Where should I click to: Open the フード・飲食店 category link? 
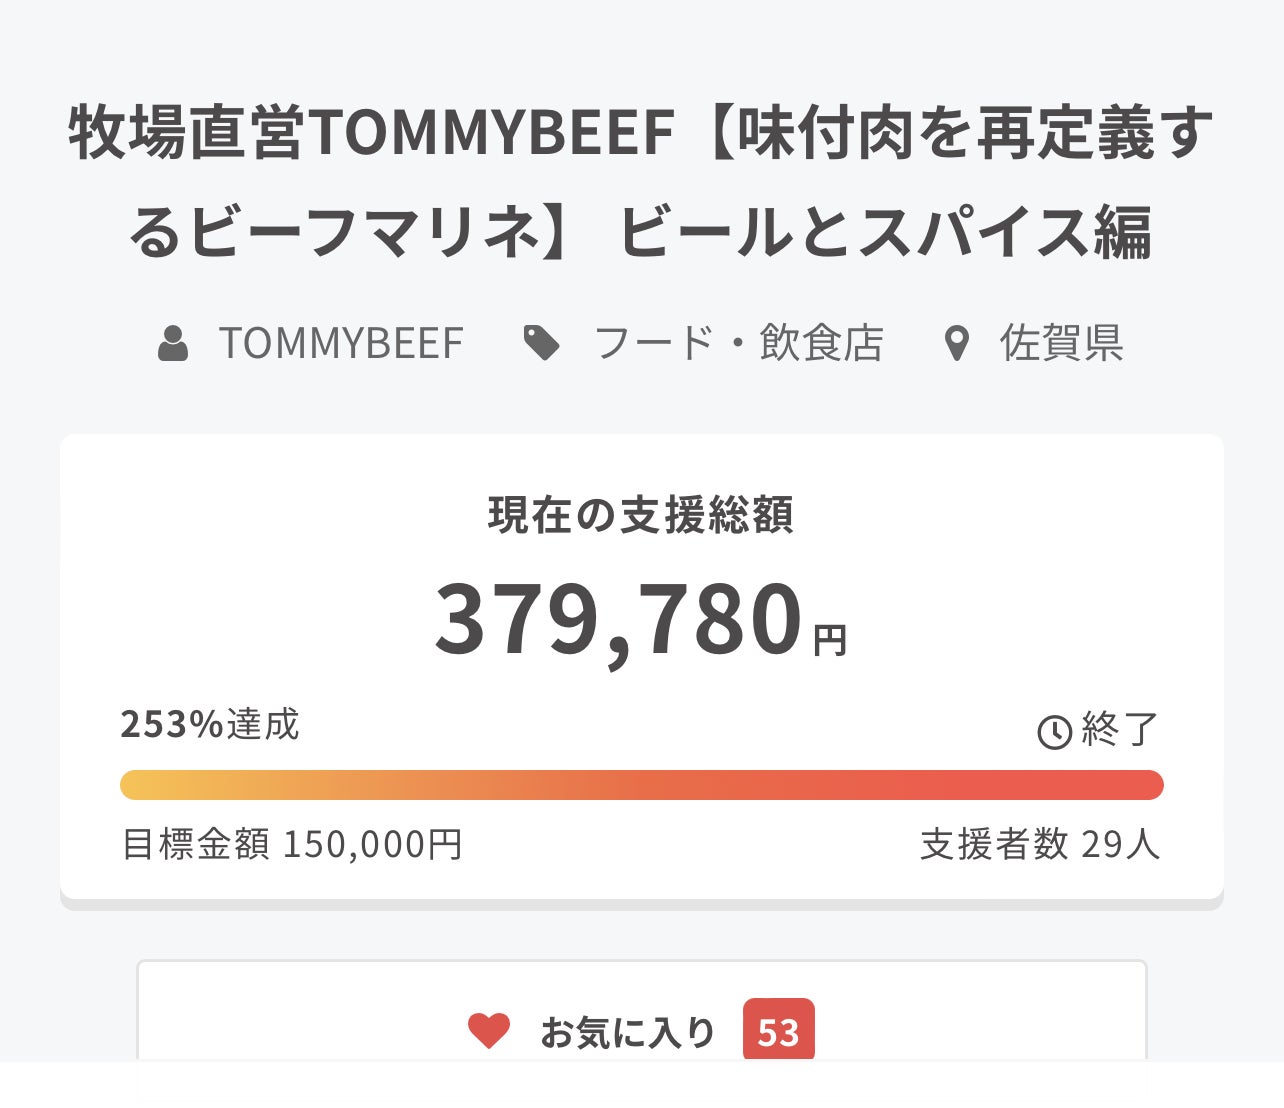pyautogui.click(x=738, y=343)
